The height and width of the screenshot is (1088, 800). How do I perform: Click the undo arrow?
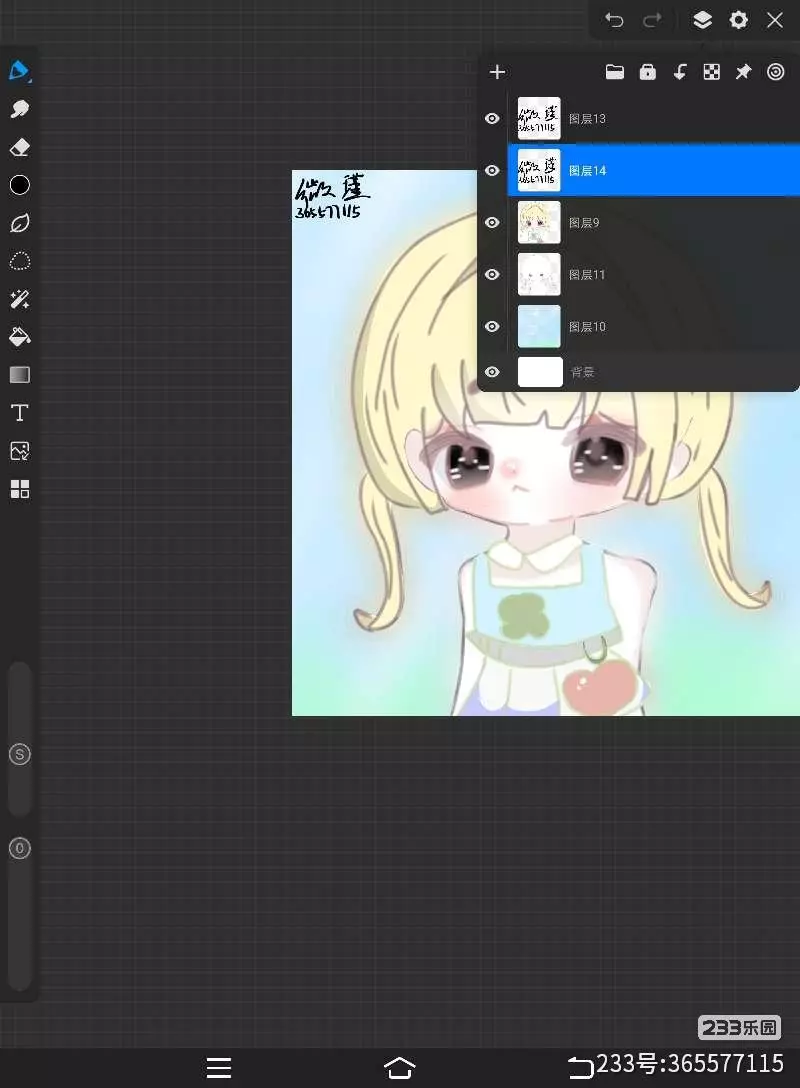(614, 20)
